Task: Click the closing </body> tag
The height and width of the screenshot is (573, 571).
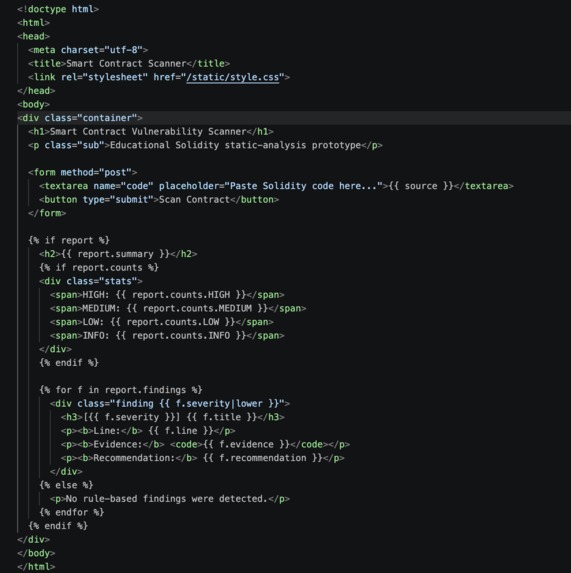Action: [x=36, y=553]
